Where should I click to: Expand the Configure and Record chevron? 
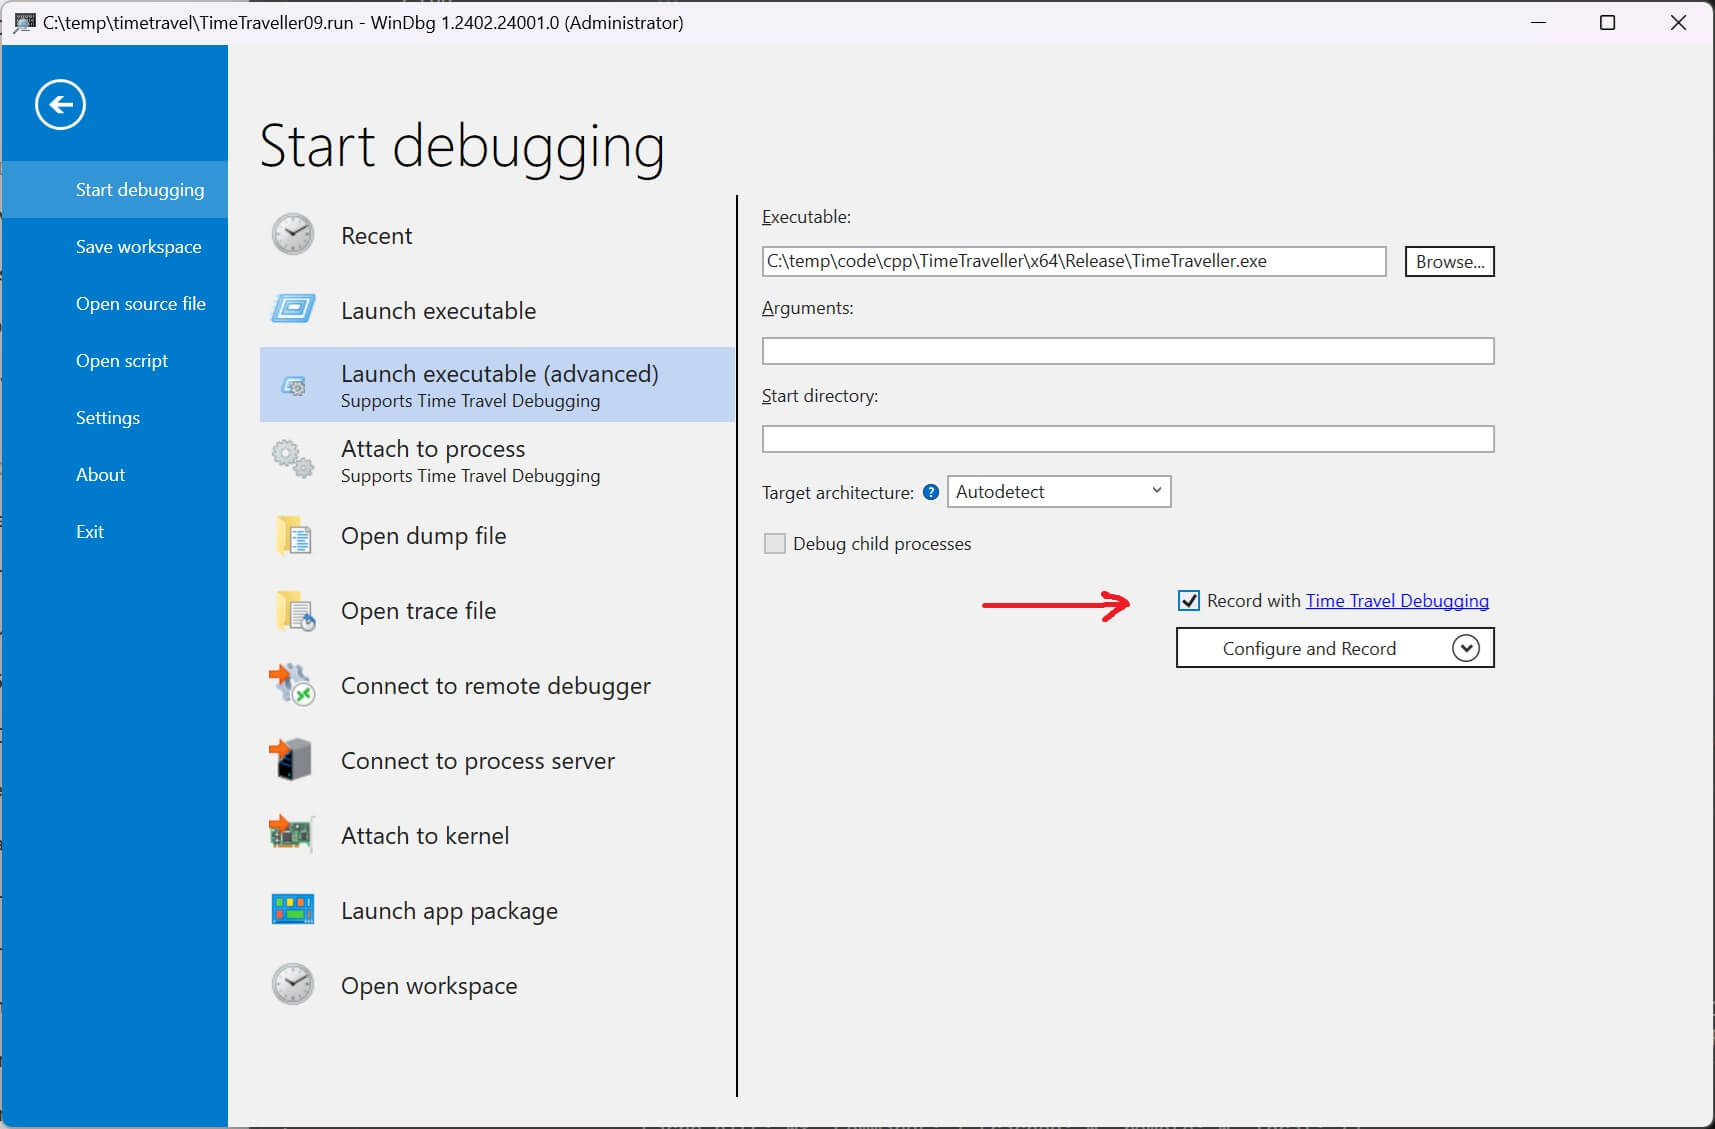point(1466,648)
